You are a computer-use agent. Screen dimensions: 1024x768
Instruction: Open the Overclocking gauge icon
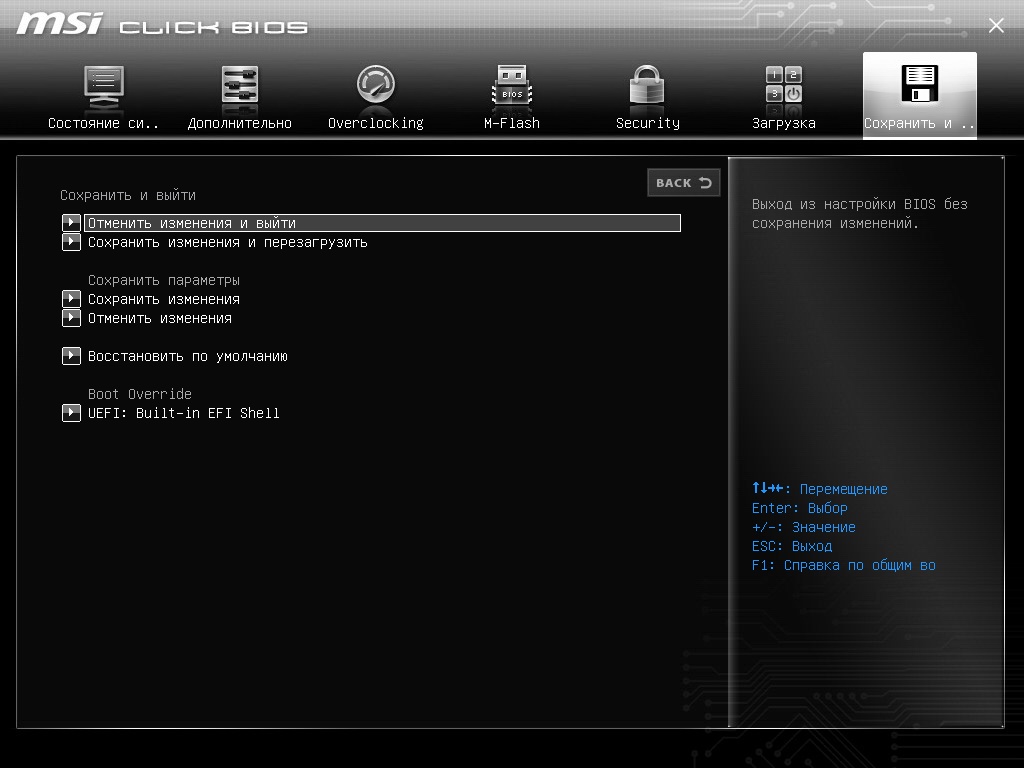pos(376,84)
